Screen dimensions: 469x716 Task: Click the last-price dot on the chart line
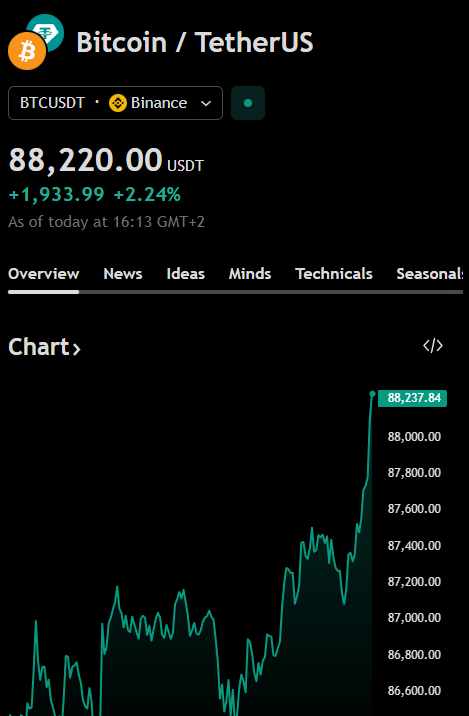[372, 394]
